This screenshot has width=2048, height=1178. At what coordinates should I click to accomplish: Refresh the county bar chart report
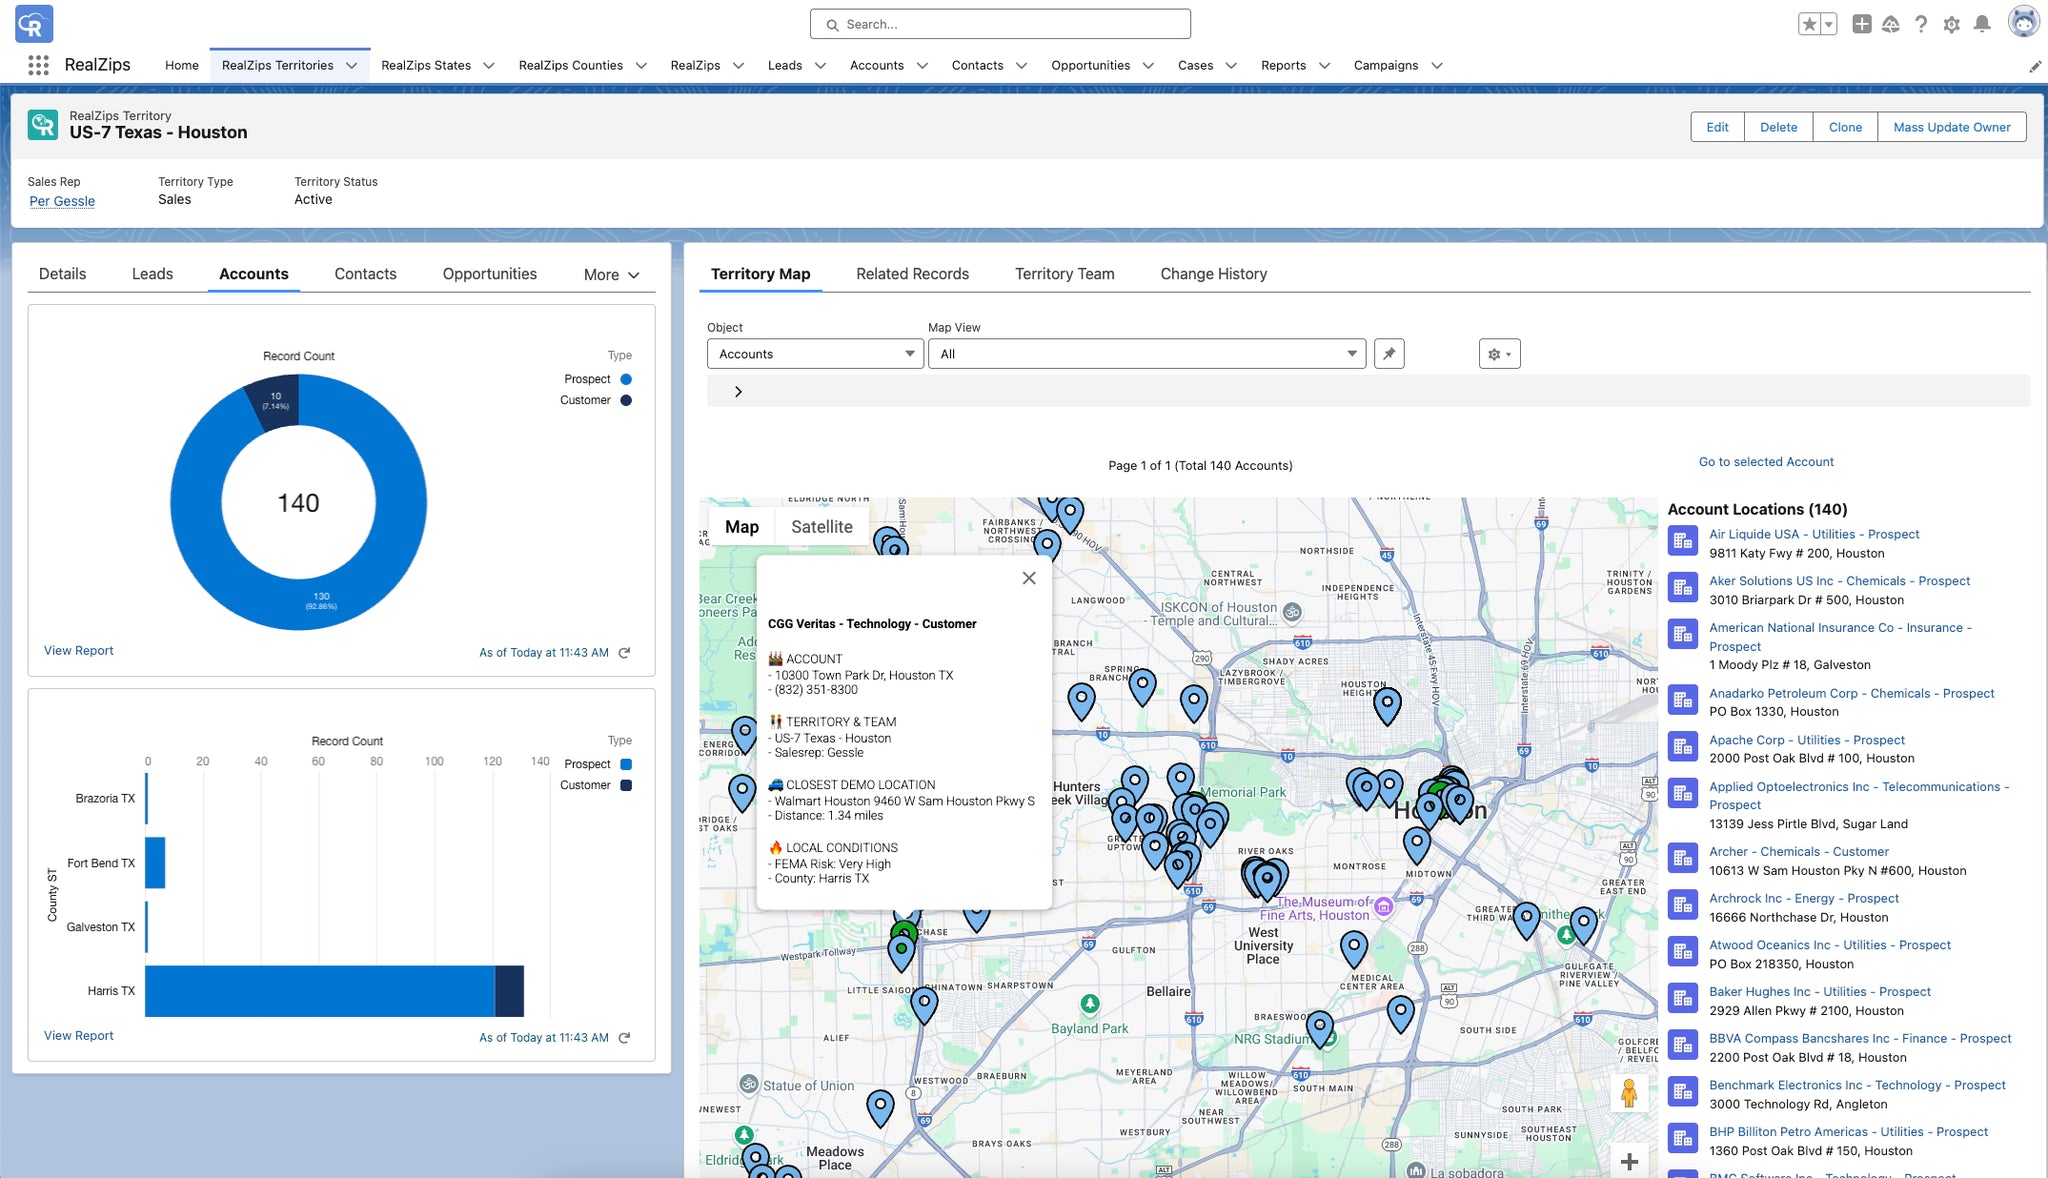pos(624,1038)
